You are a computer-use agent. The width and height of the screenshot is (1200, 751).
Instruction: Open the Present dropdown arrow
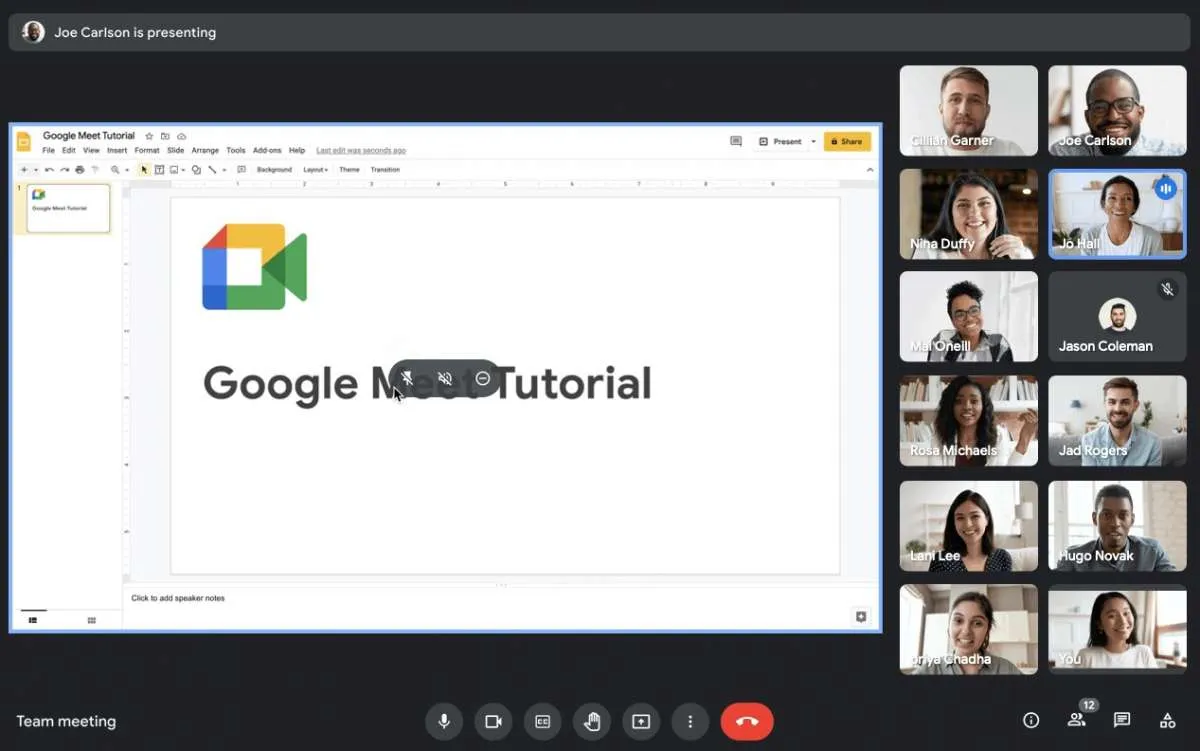(812, 141)
